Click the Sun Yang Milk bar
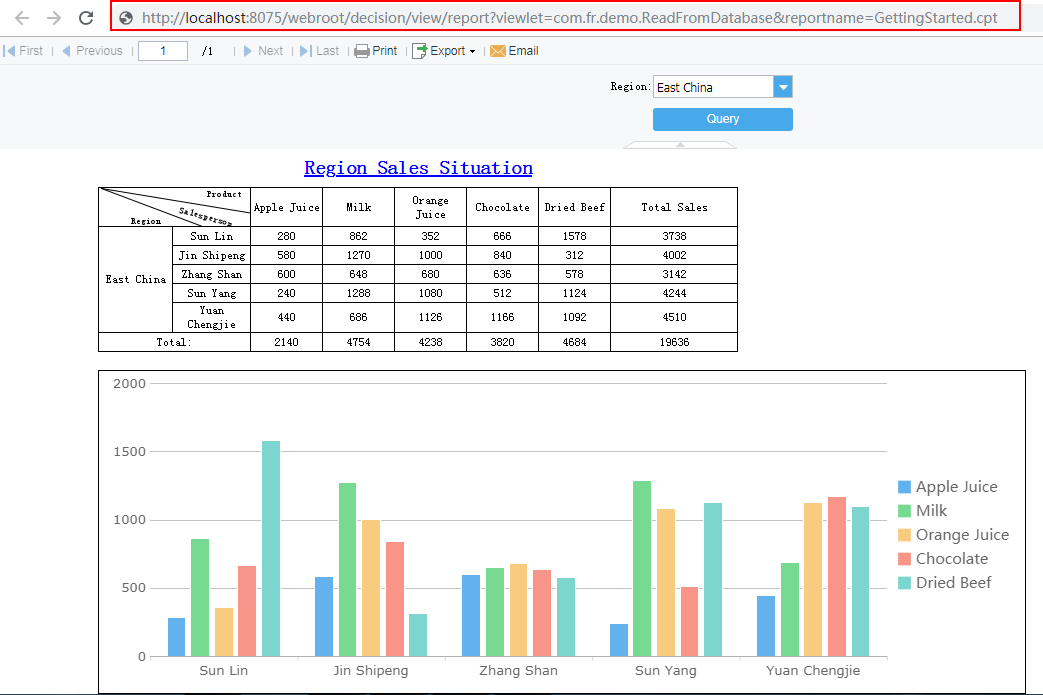 coord(642,569)
